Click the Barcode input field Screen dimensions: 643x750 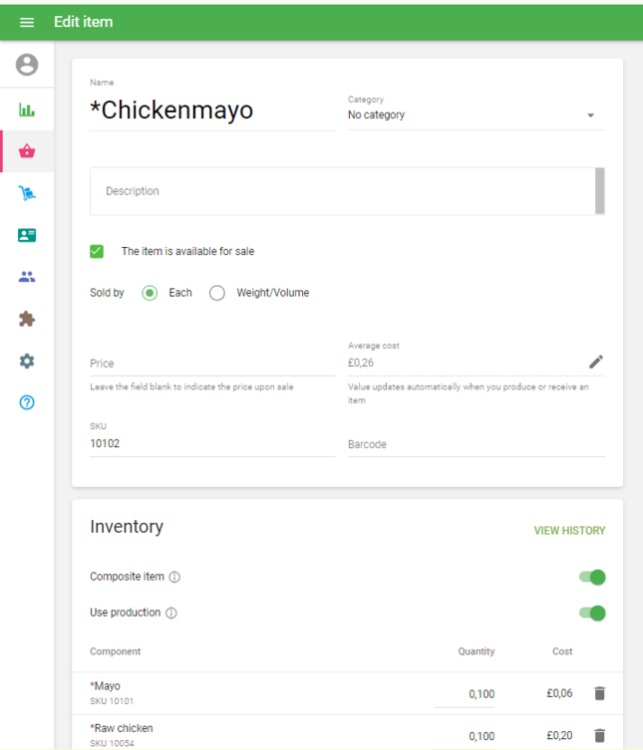click(475, 445)
